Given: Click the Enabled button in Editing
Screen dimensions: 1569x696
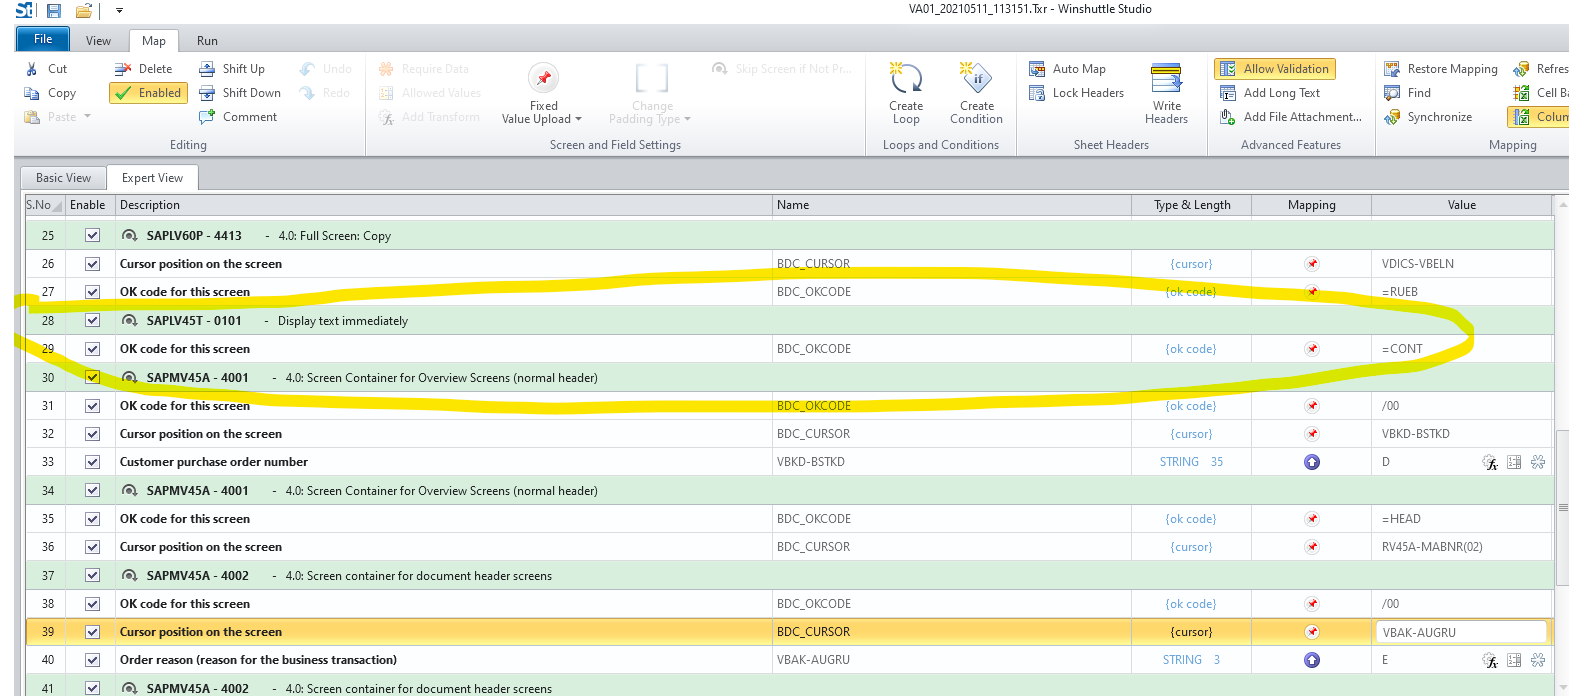Looking at the screenshot, I should click(x=148, y=93).
